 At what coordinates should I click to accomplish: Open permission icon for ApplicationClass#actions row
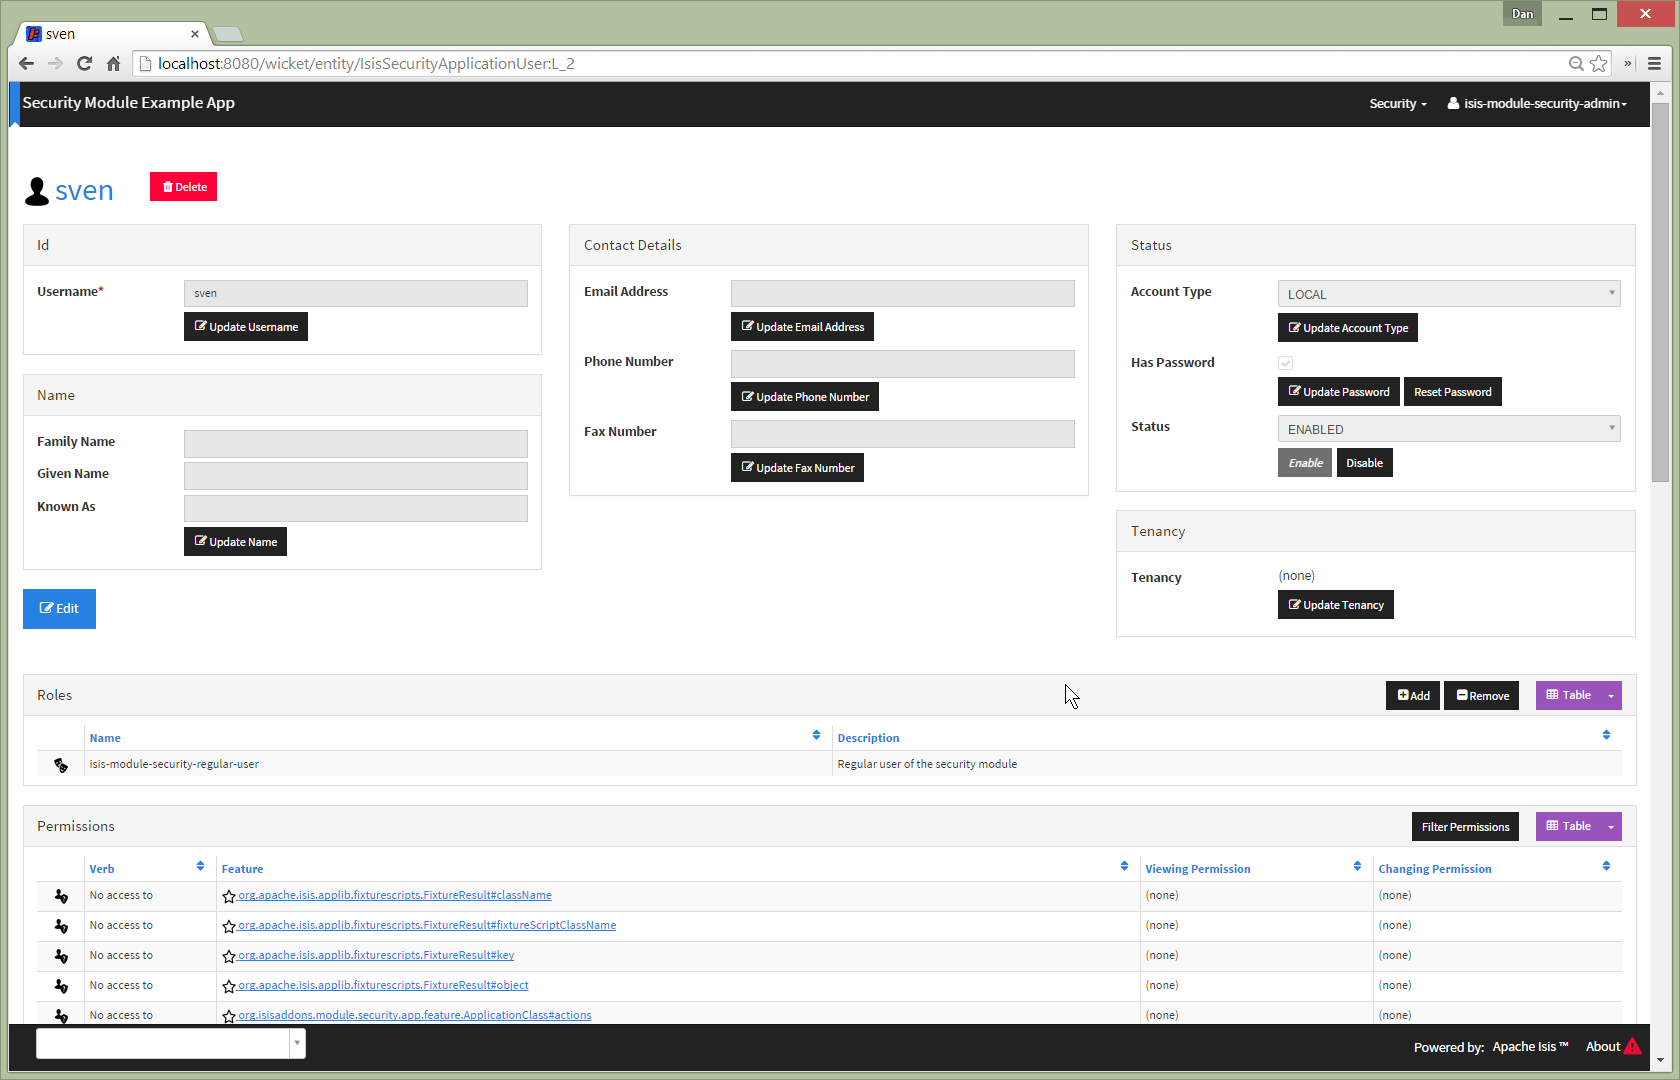tap(61, 1015)
